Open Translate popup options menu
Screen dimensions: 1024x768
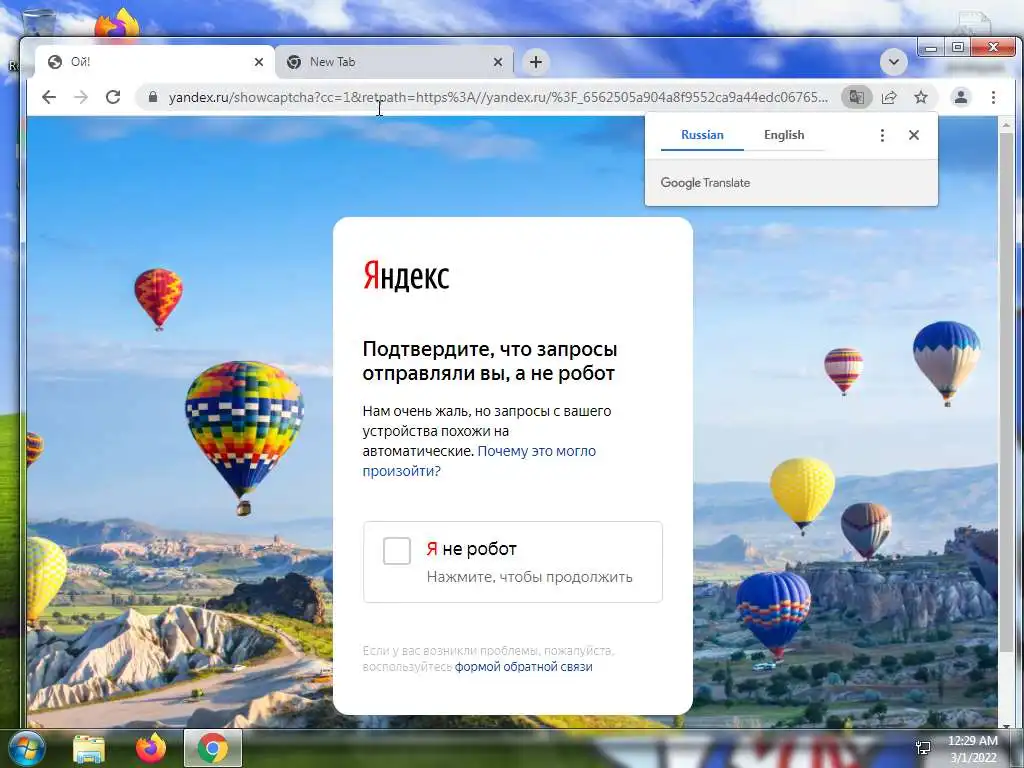pyautogui.click(x=882, y=135)
